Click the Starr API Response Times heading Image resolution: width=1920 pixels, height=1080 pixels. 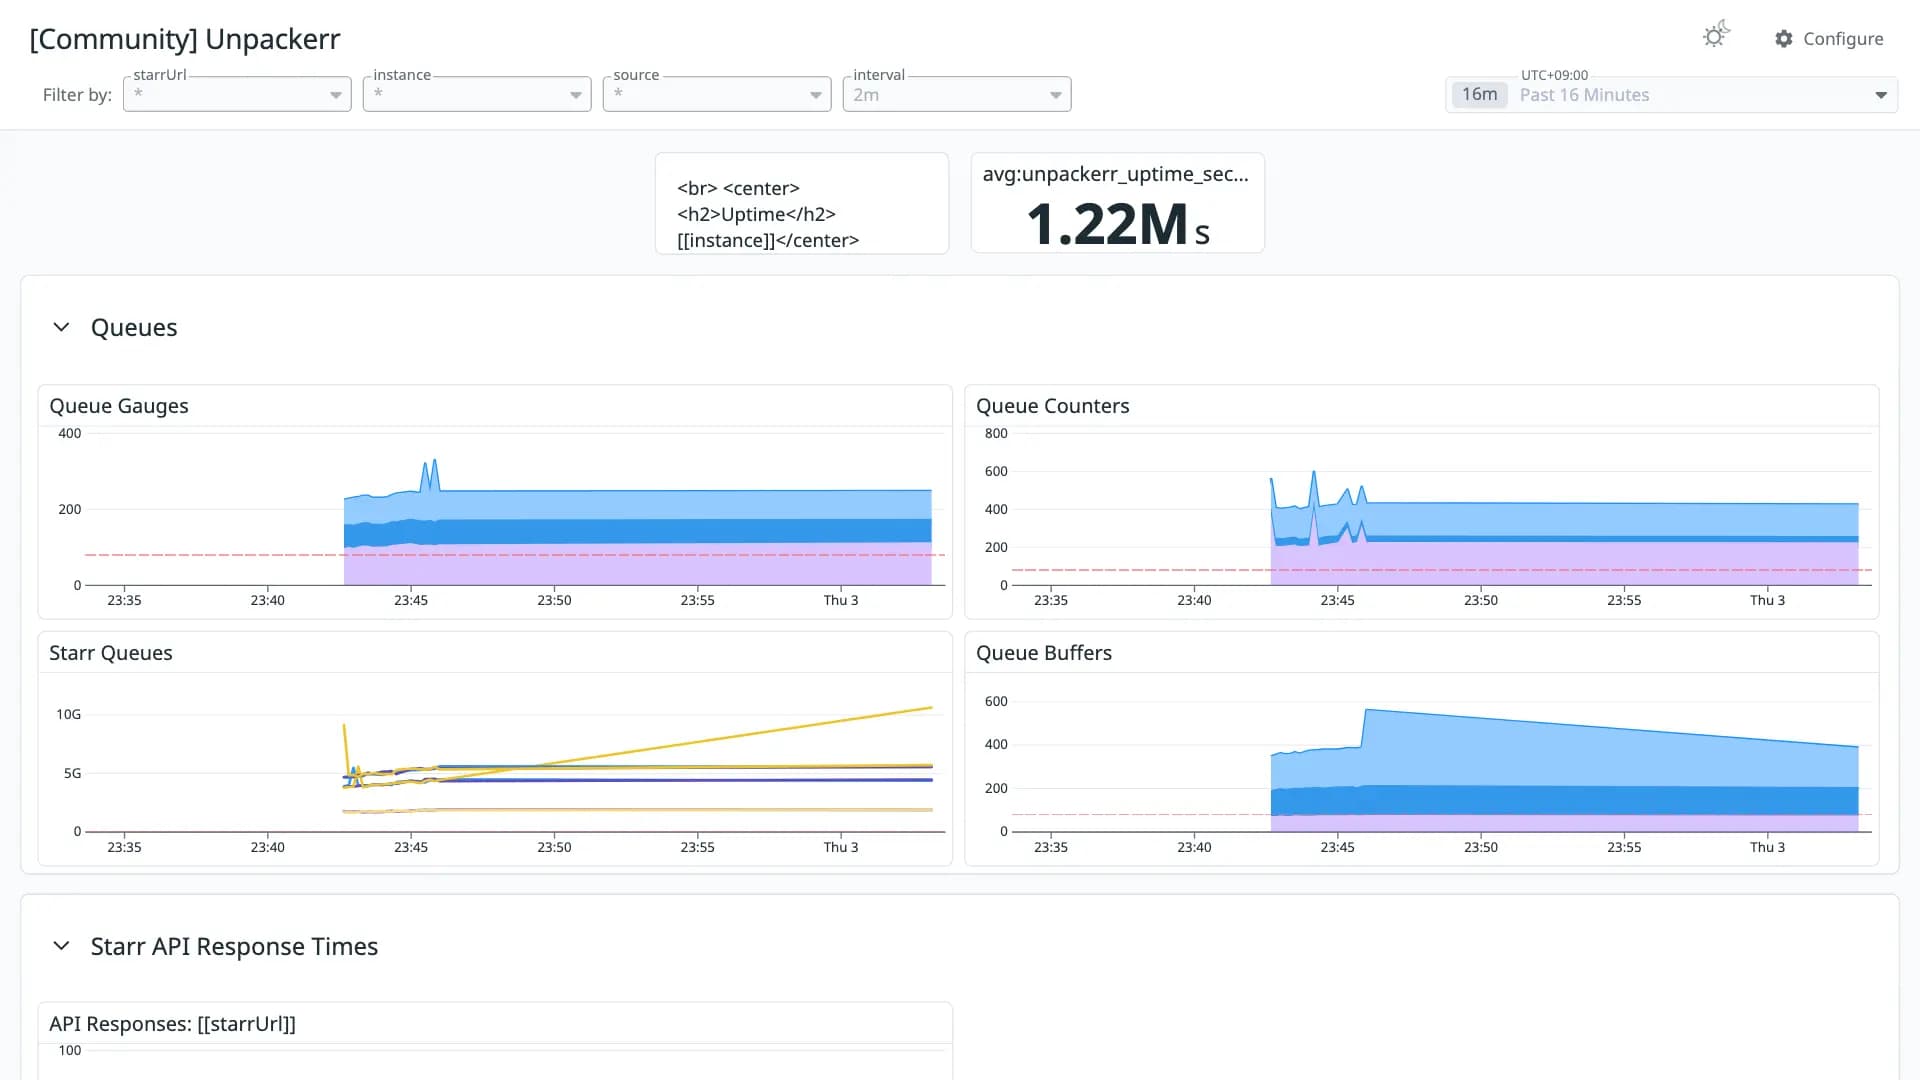tap(234, 946)
